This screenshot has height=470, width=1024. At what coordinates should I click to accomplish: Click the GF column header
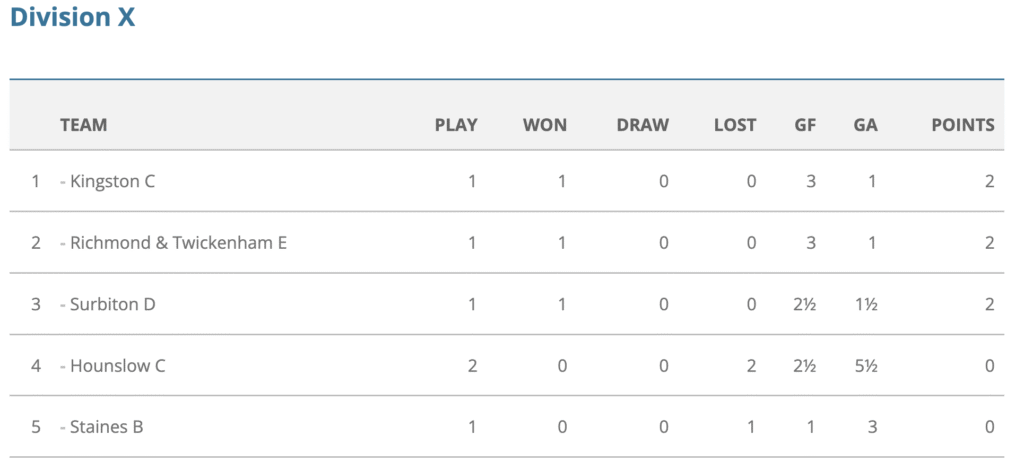[805, 125]
